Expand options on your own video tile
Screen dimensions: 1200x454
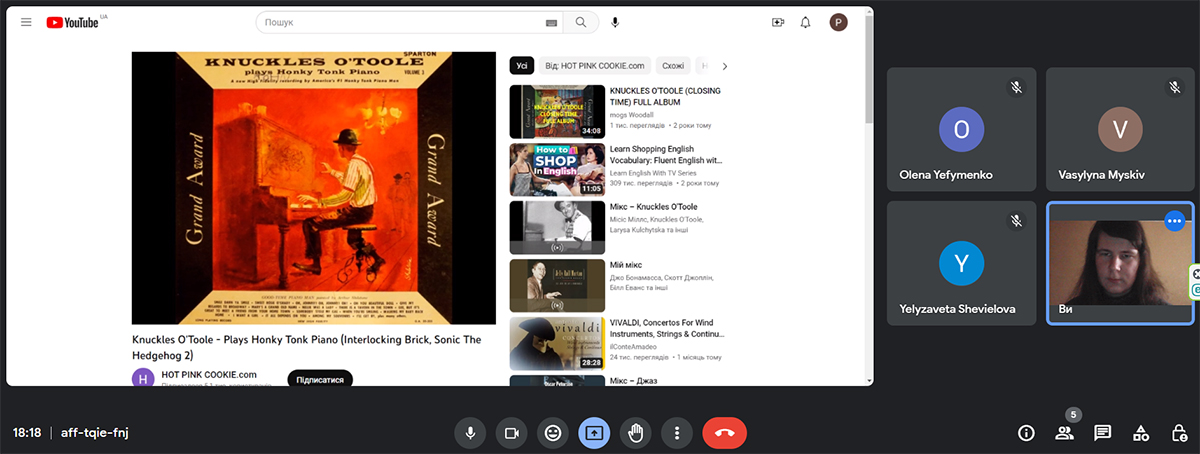click(x=1174, y=220)
